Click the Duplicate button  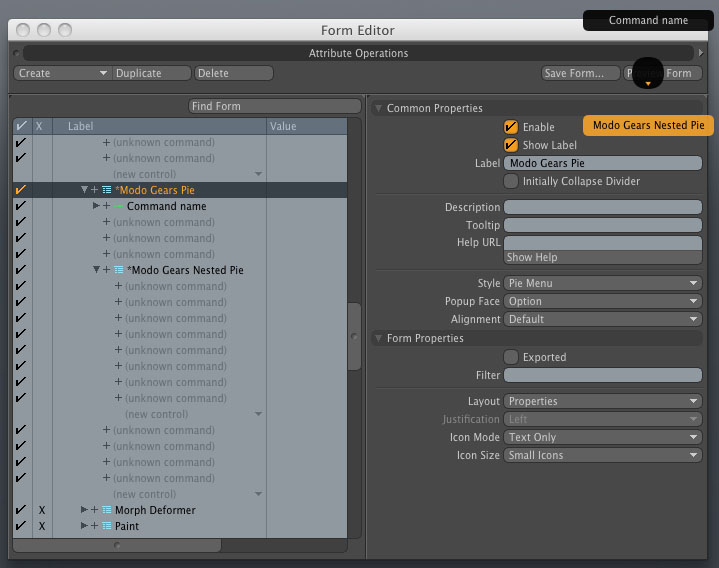pos(151,73)
